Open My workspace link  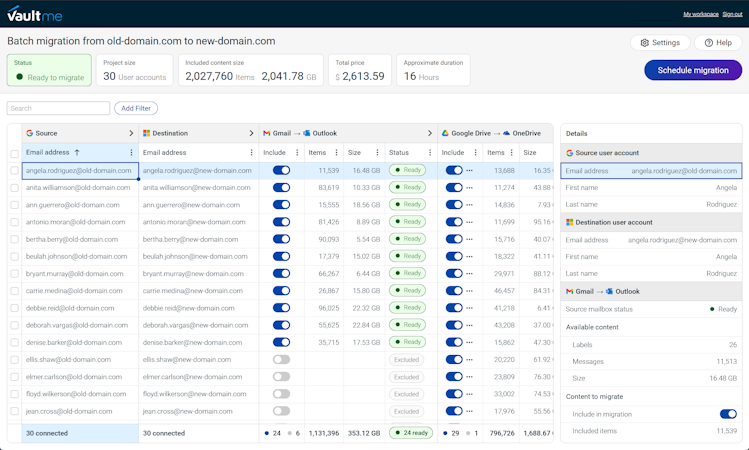[x=701, y=14]
